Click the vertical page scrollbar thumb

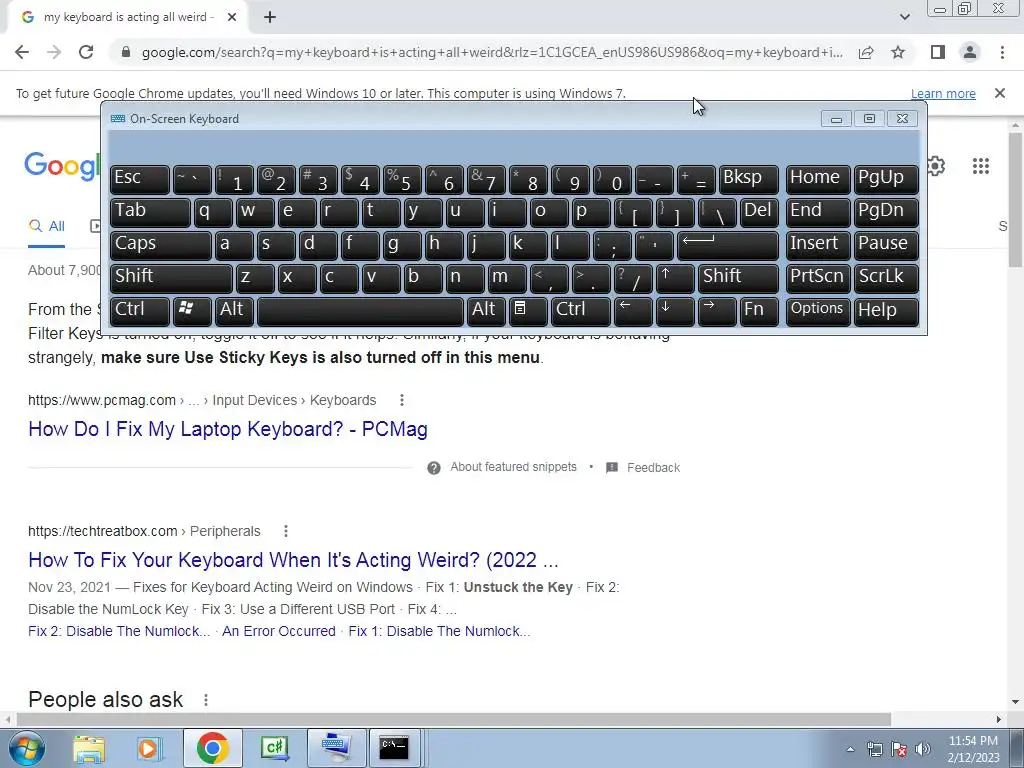[1015, 200]
